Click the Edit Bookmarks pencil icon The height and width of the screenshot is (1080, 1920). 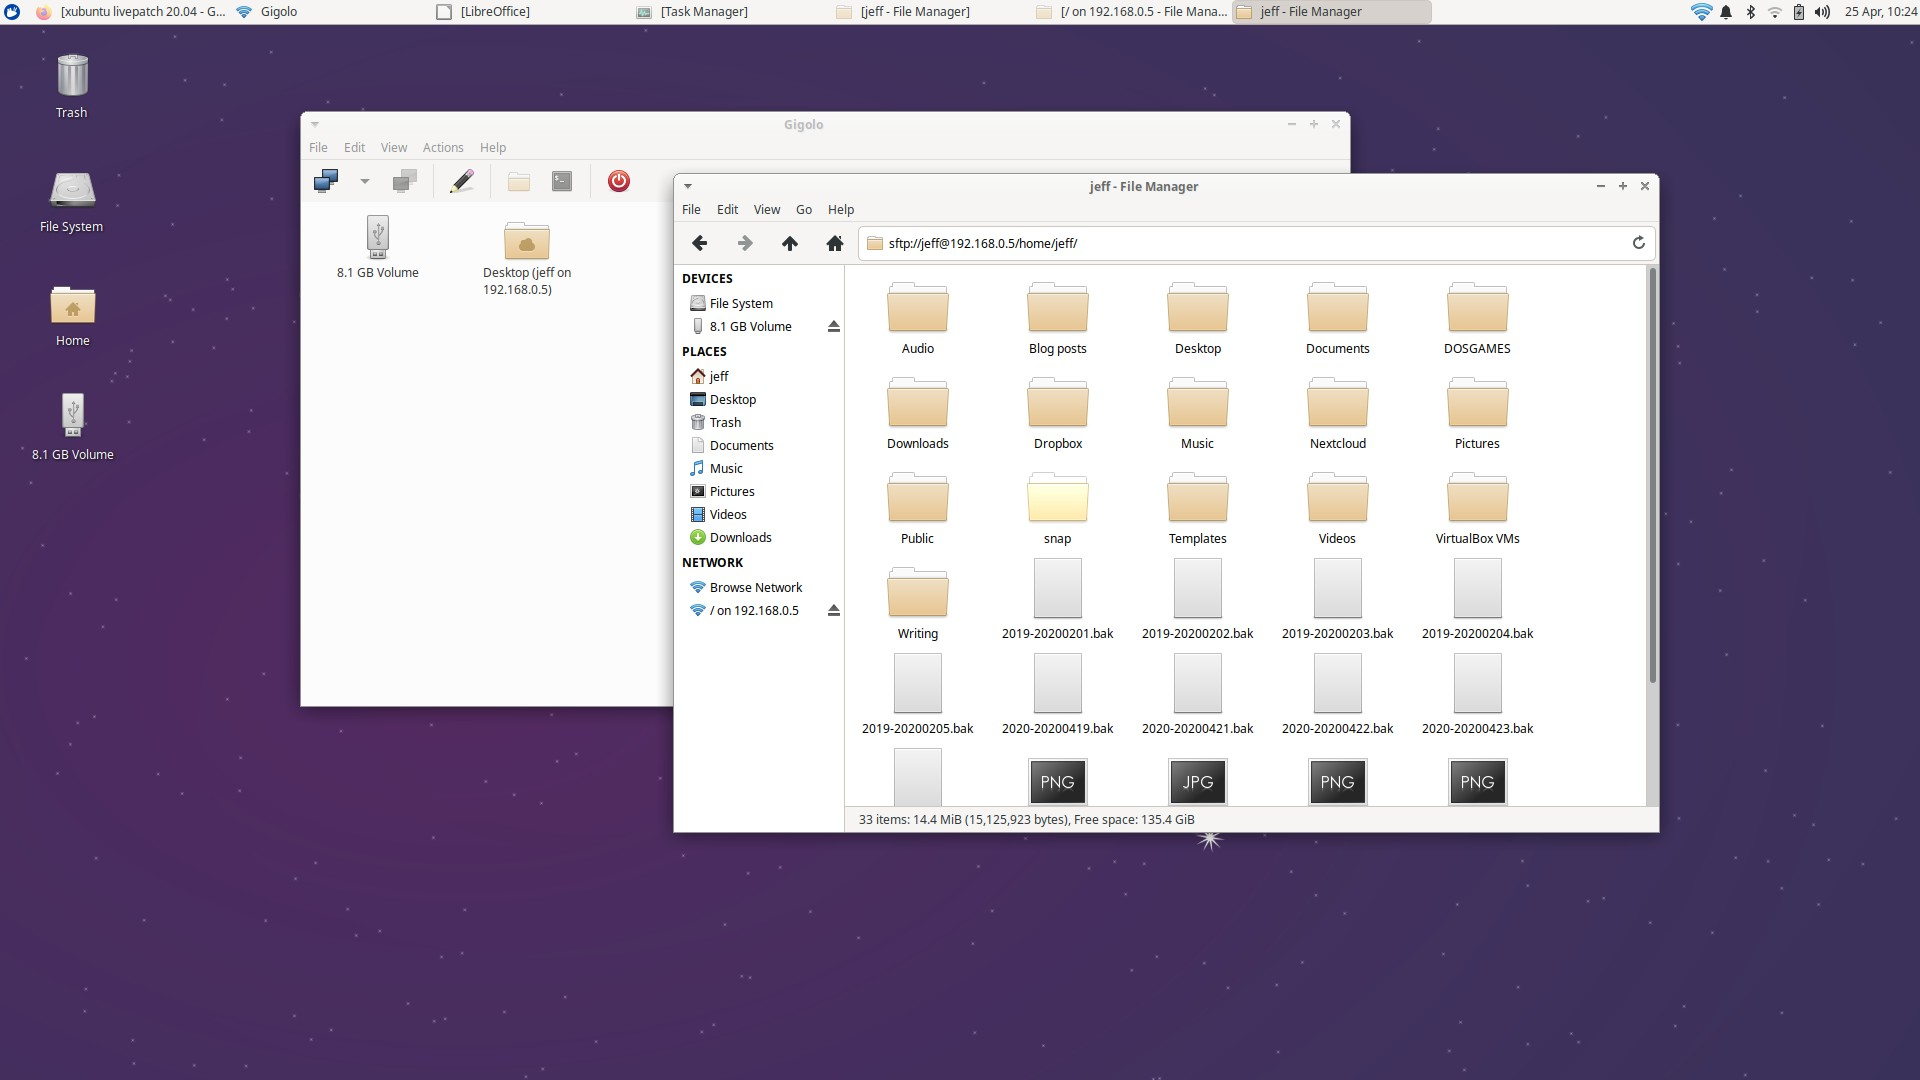[x=461, y=181]
